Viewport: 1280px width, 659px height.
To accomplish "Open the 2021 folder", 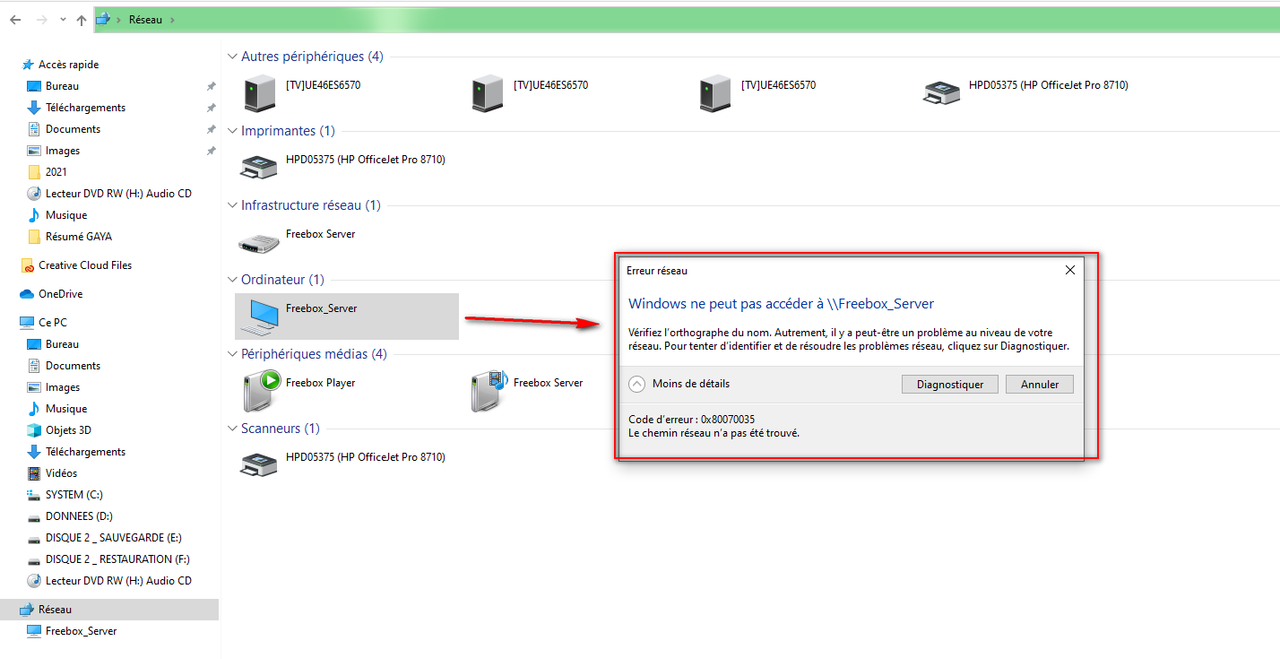I will point(56,172).
